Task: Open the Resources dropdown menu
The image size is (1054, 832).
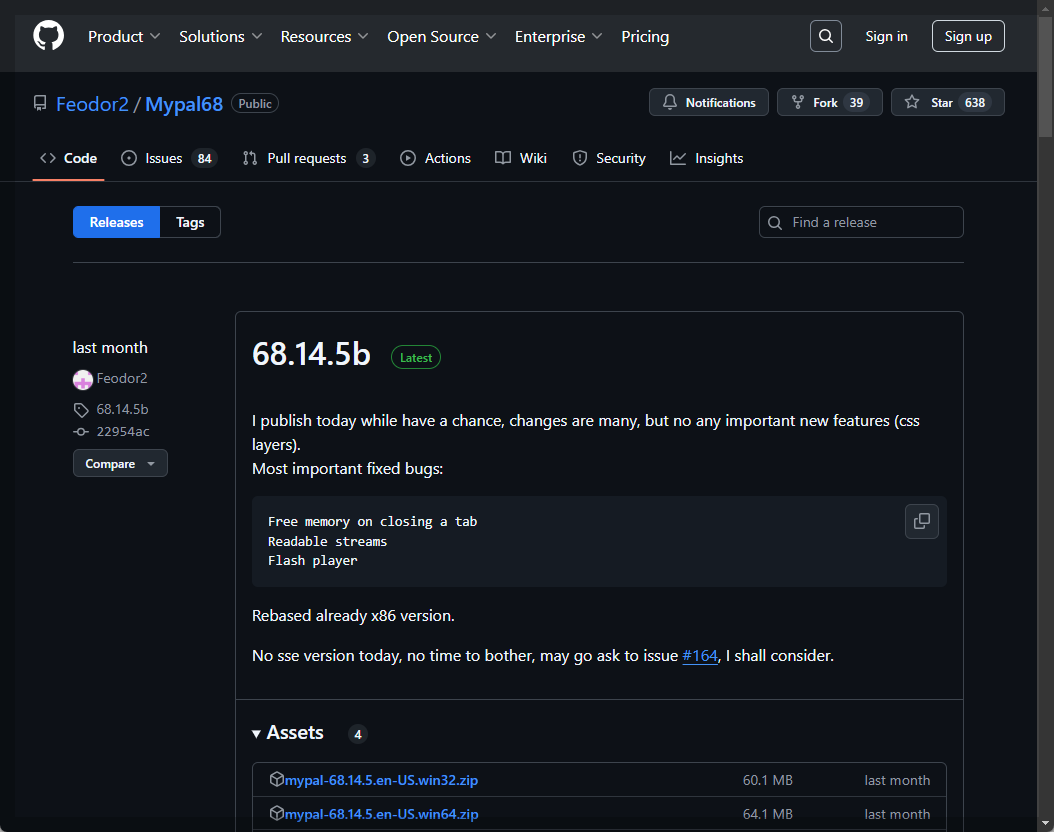Action: pyautogui.click(x=324, y=36)
